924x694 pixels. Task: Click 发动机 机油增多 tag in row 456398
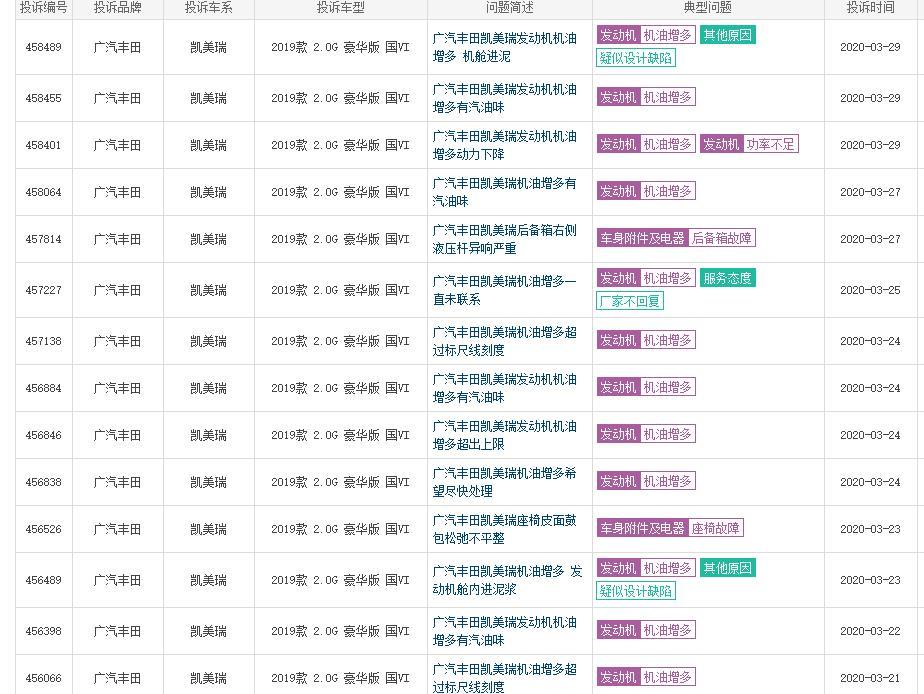pos(646,630)
